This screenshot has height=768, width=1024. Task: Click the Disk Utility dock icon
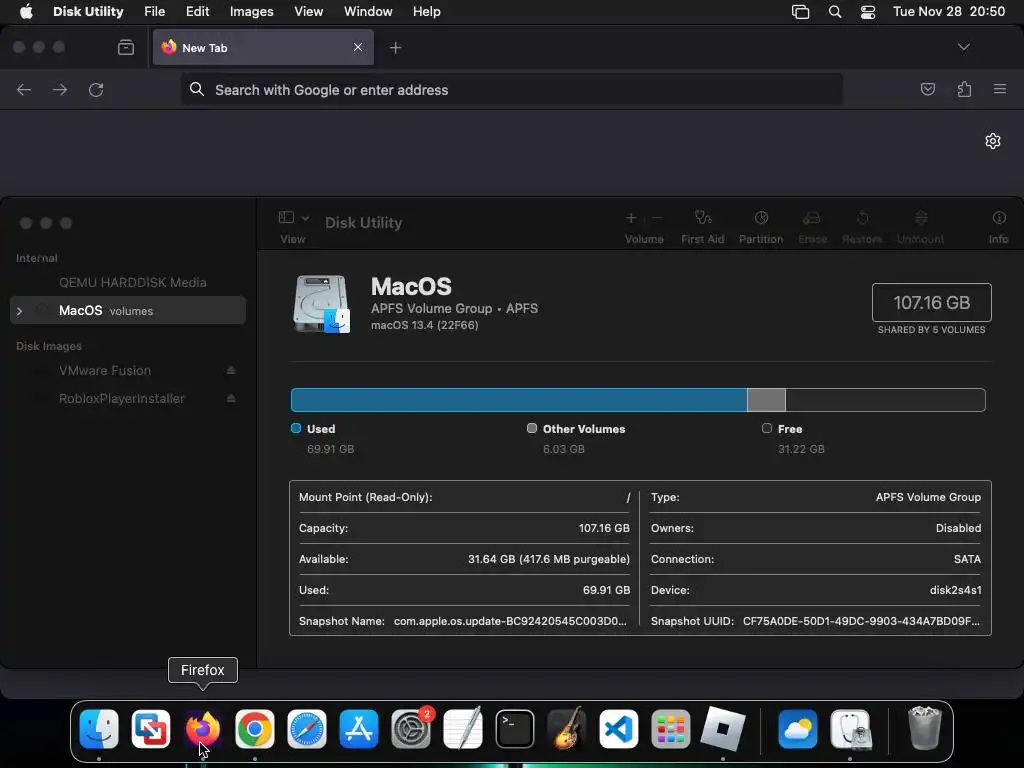coord(850,729)
